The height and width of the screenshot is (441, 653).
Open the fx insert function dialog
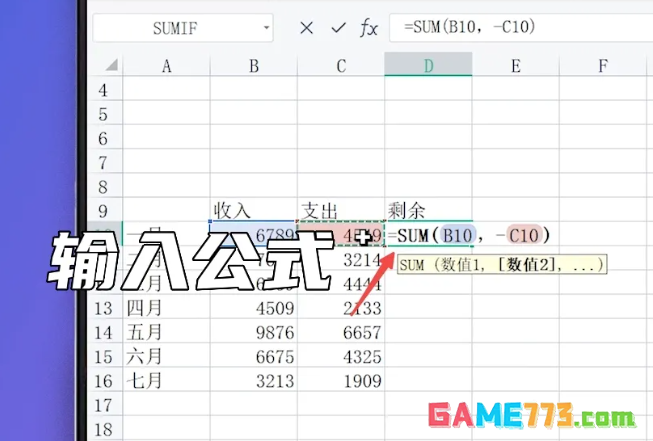click(x=368, y=28)
